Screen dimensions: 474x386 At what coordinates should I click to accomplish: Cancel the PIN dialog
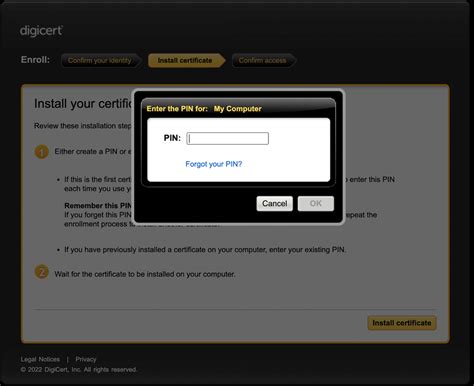click(275, 203)
